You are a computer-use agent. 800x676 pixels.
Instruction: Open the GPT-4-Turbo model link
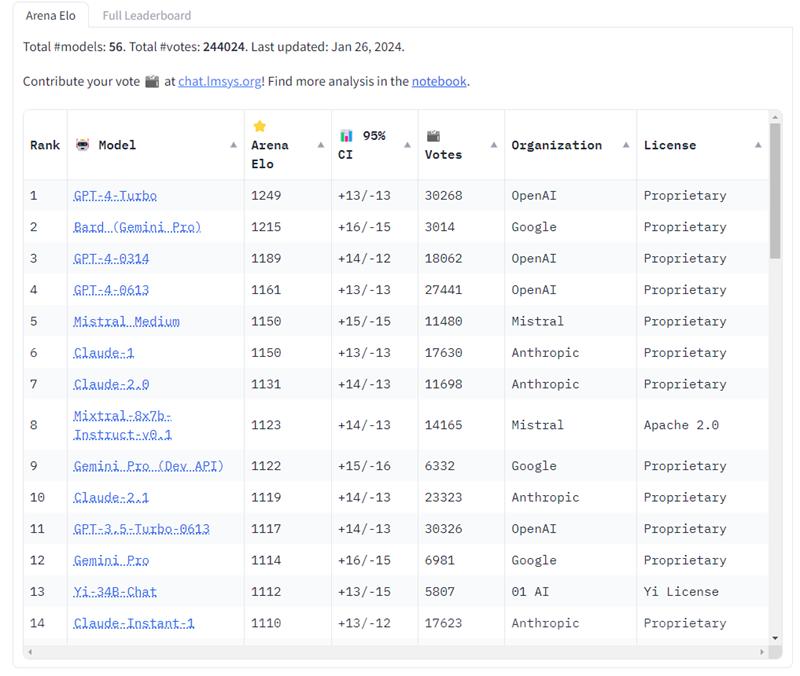tap(115, 196)
